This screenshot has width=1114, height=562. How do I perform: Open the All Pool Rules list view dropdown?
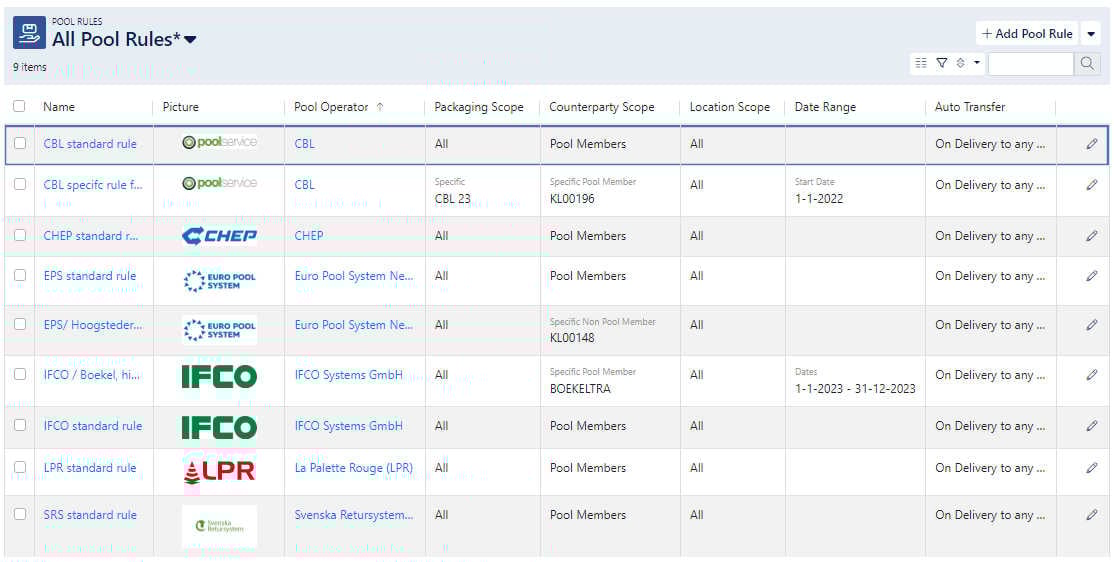click(190, 40)
